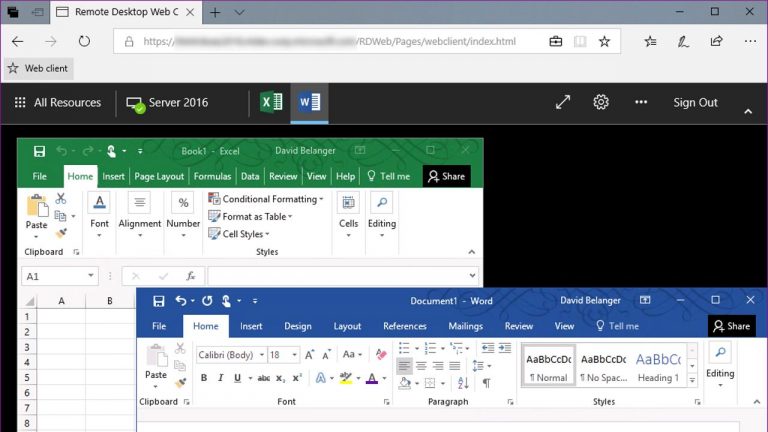Open the Excel Insert tab

point(113,176)
